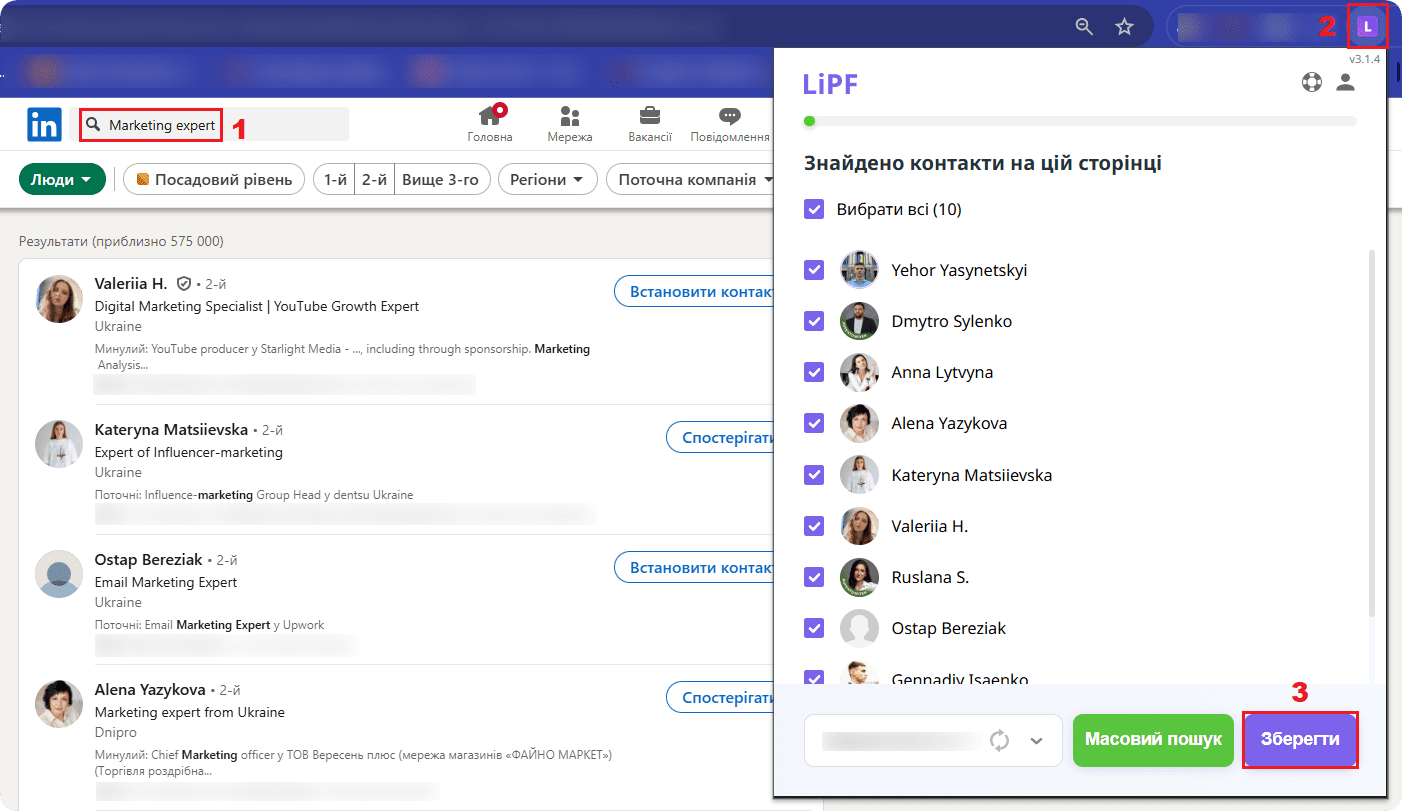Uncheck the Yehor Yasynetskyi contact checkbox

(x=814, y=270)
